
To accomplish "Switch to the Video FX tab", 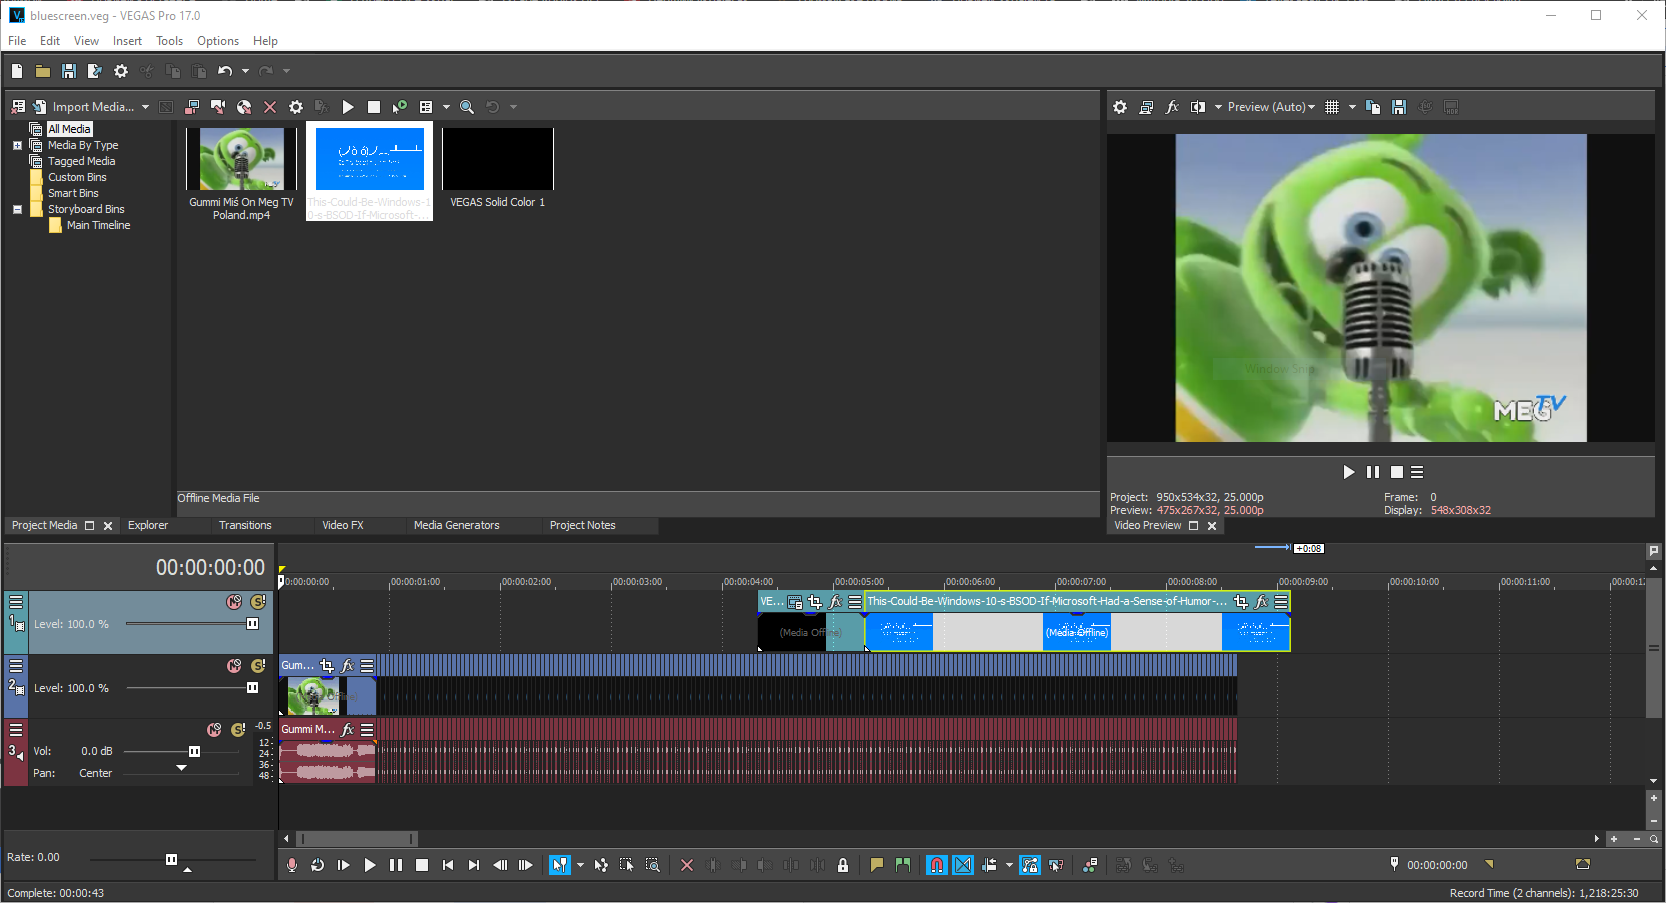I will pos(343,525).
